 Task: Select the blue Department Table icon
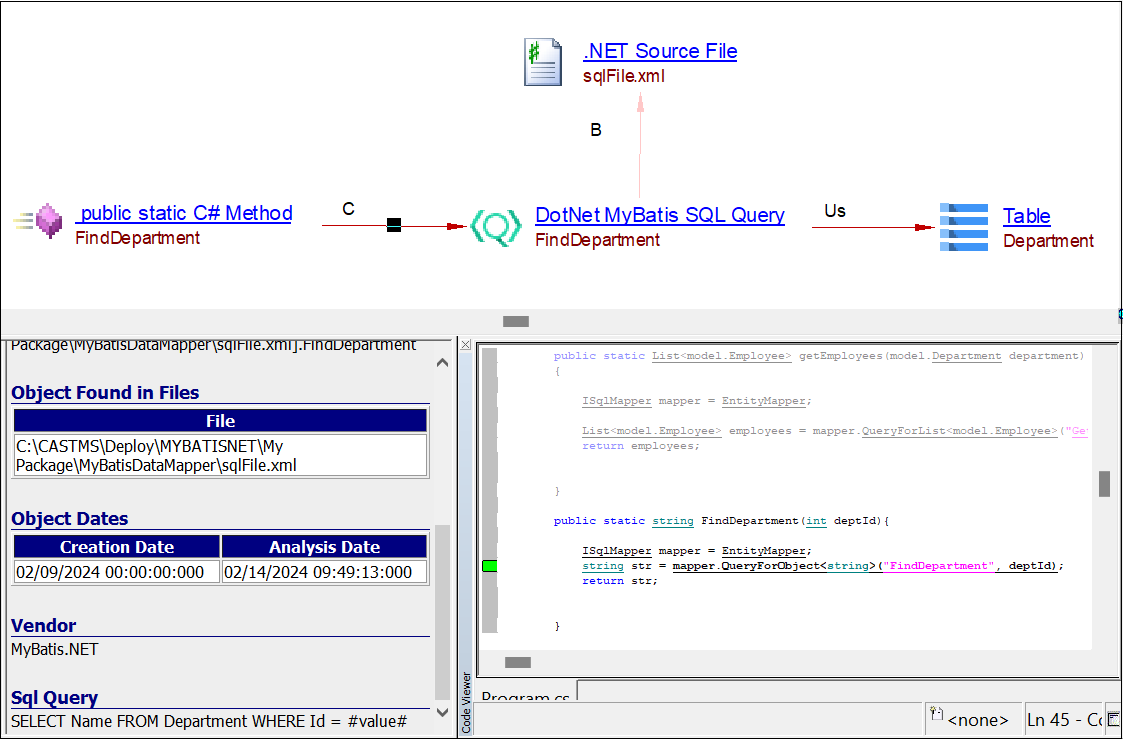point(964,227)
